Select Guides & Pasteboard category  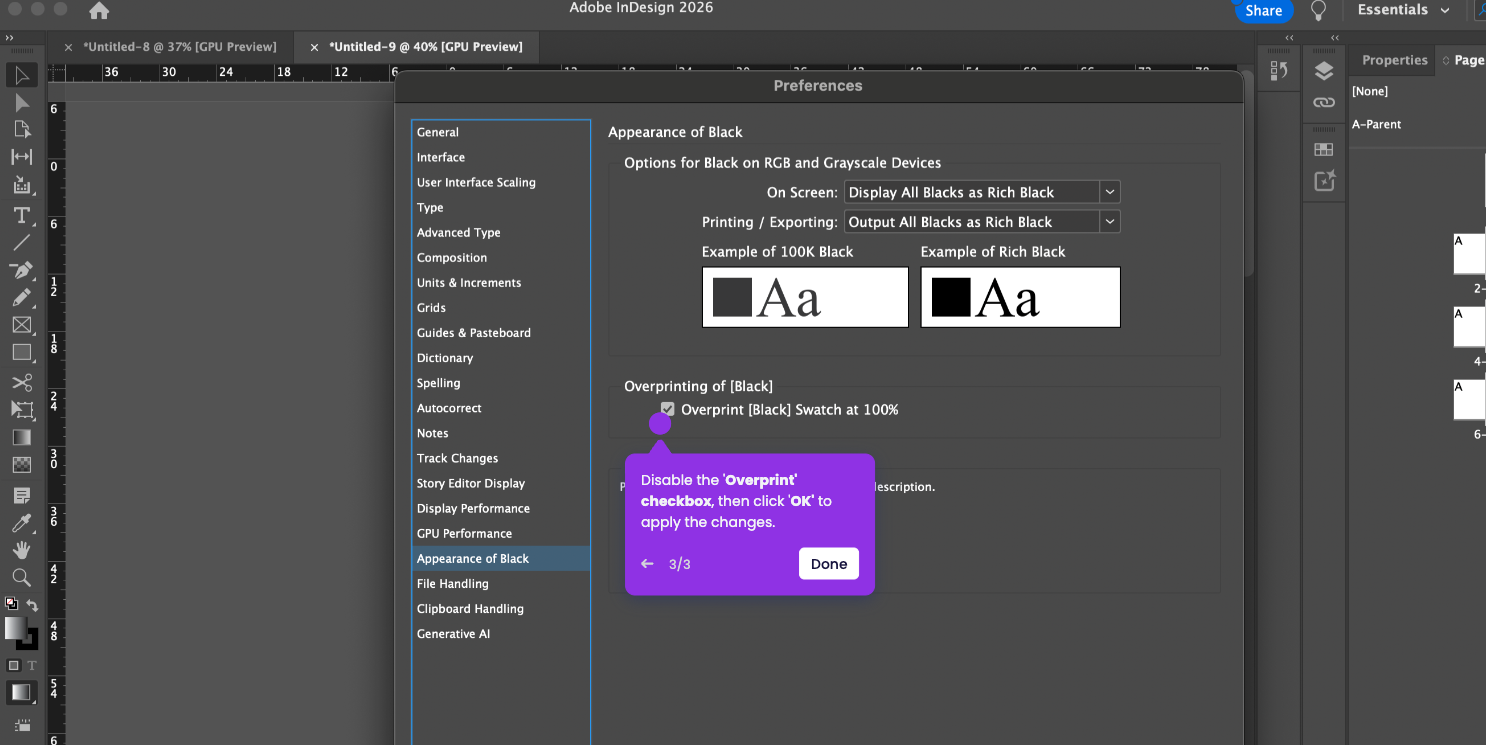point(501,332)
